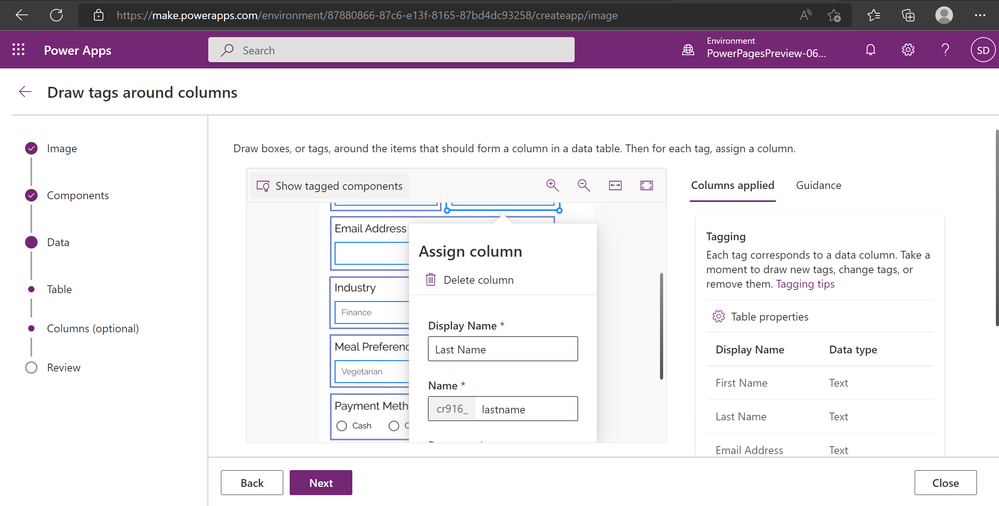Viewport: 999px width, 506px height.
Task: Click the Back button
Action: pos(252,483)
